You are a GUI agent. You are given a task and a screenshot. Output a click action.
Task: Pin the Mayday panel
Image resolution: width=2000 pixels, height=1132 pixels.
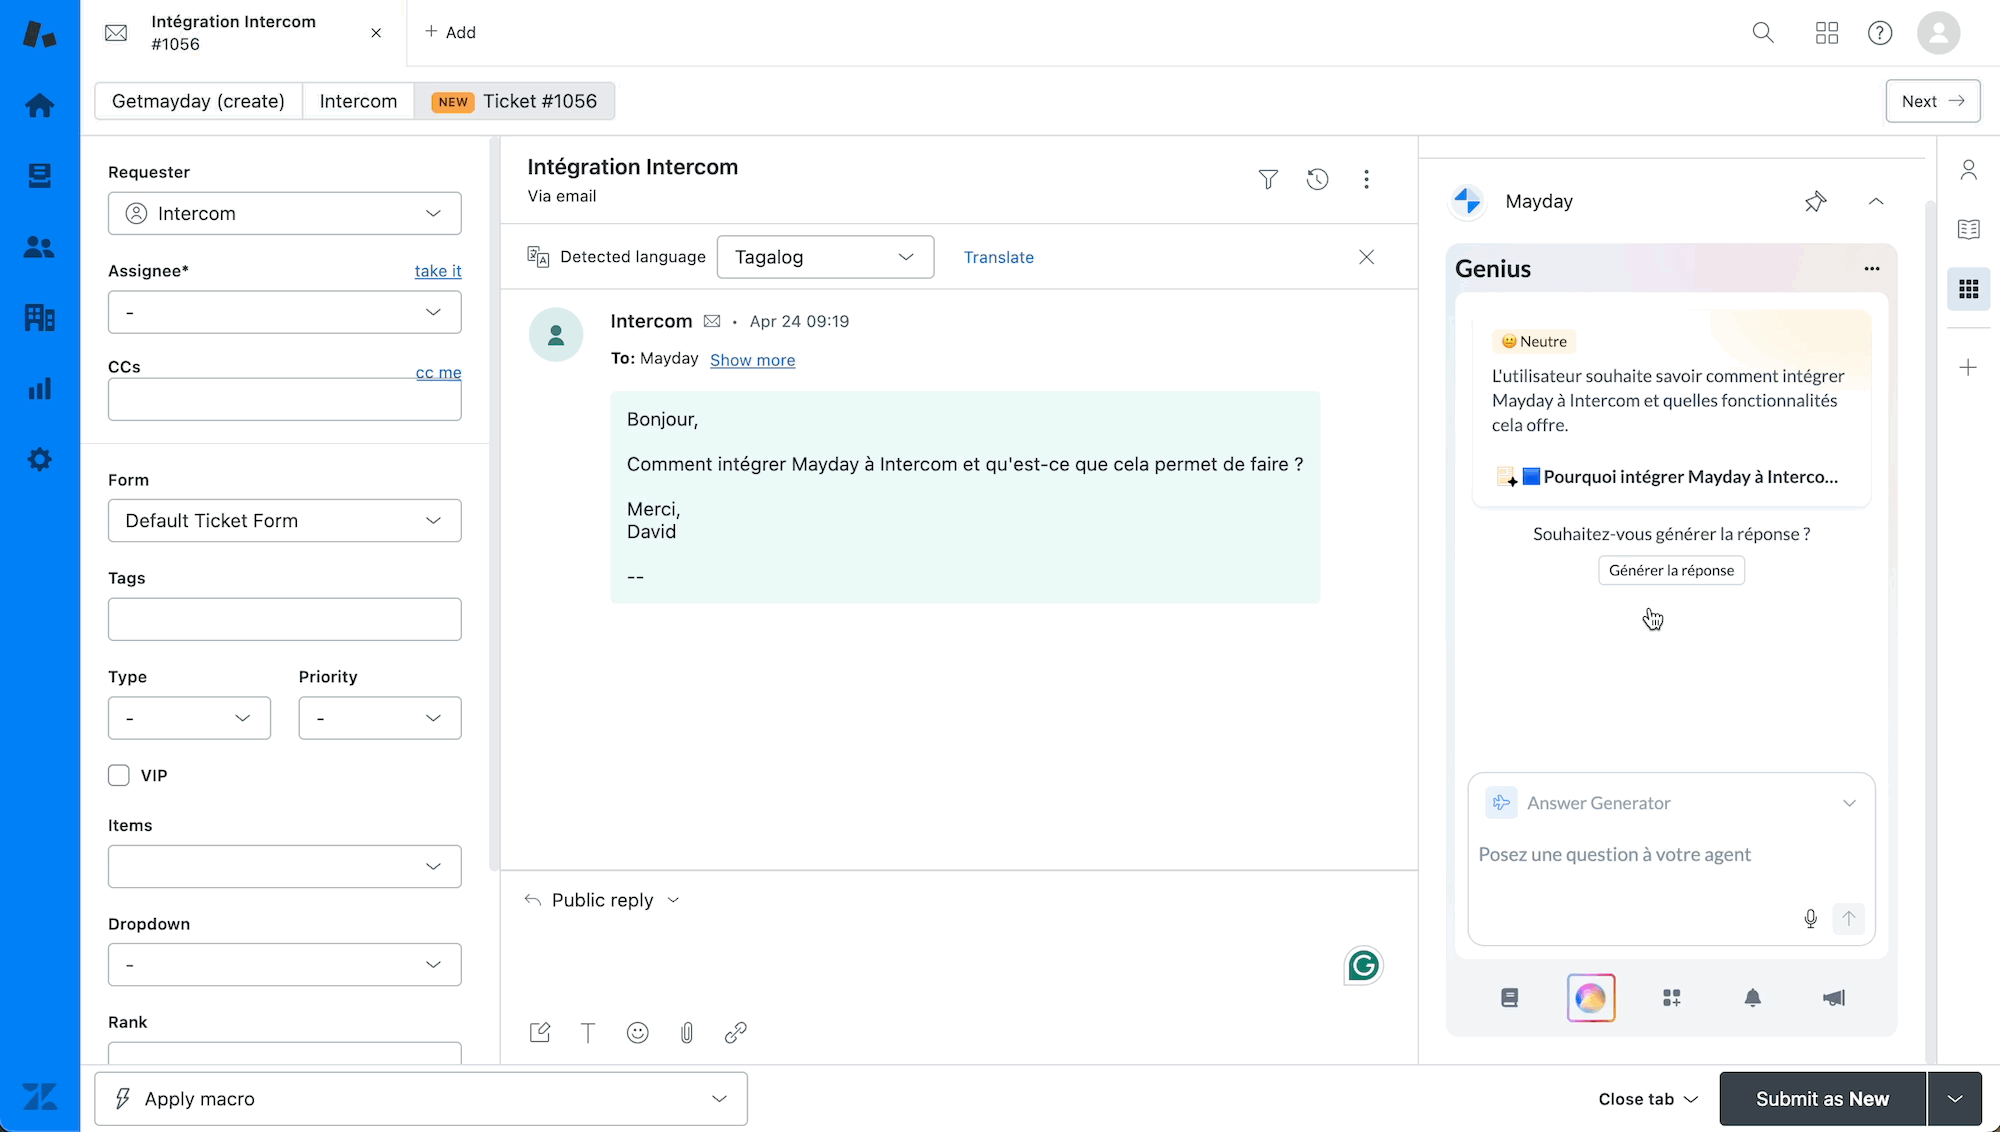coord(1816,201)
